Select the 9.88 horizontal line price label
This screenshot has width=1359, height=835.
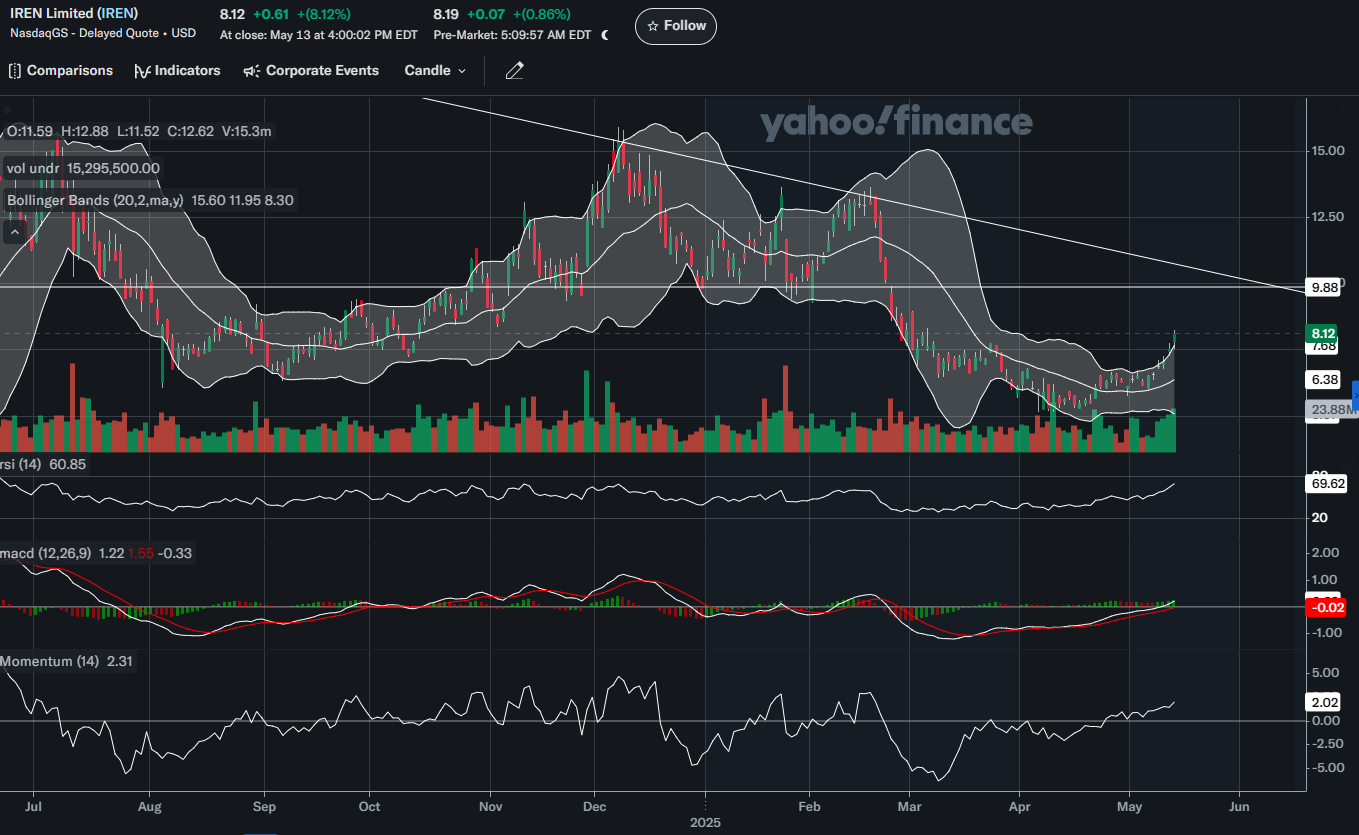coord(1324,288)
